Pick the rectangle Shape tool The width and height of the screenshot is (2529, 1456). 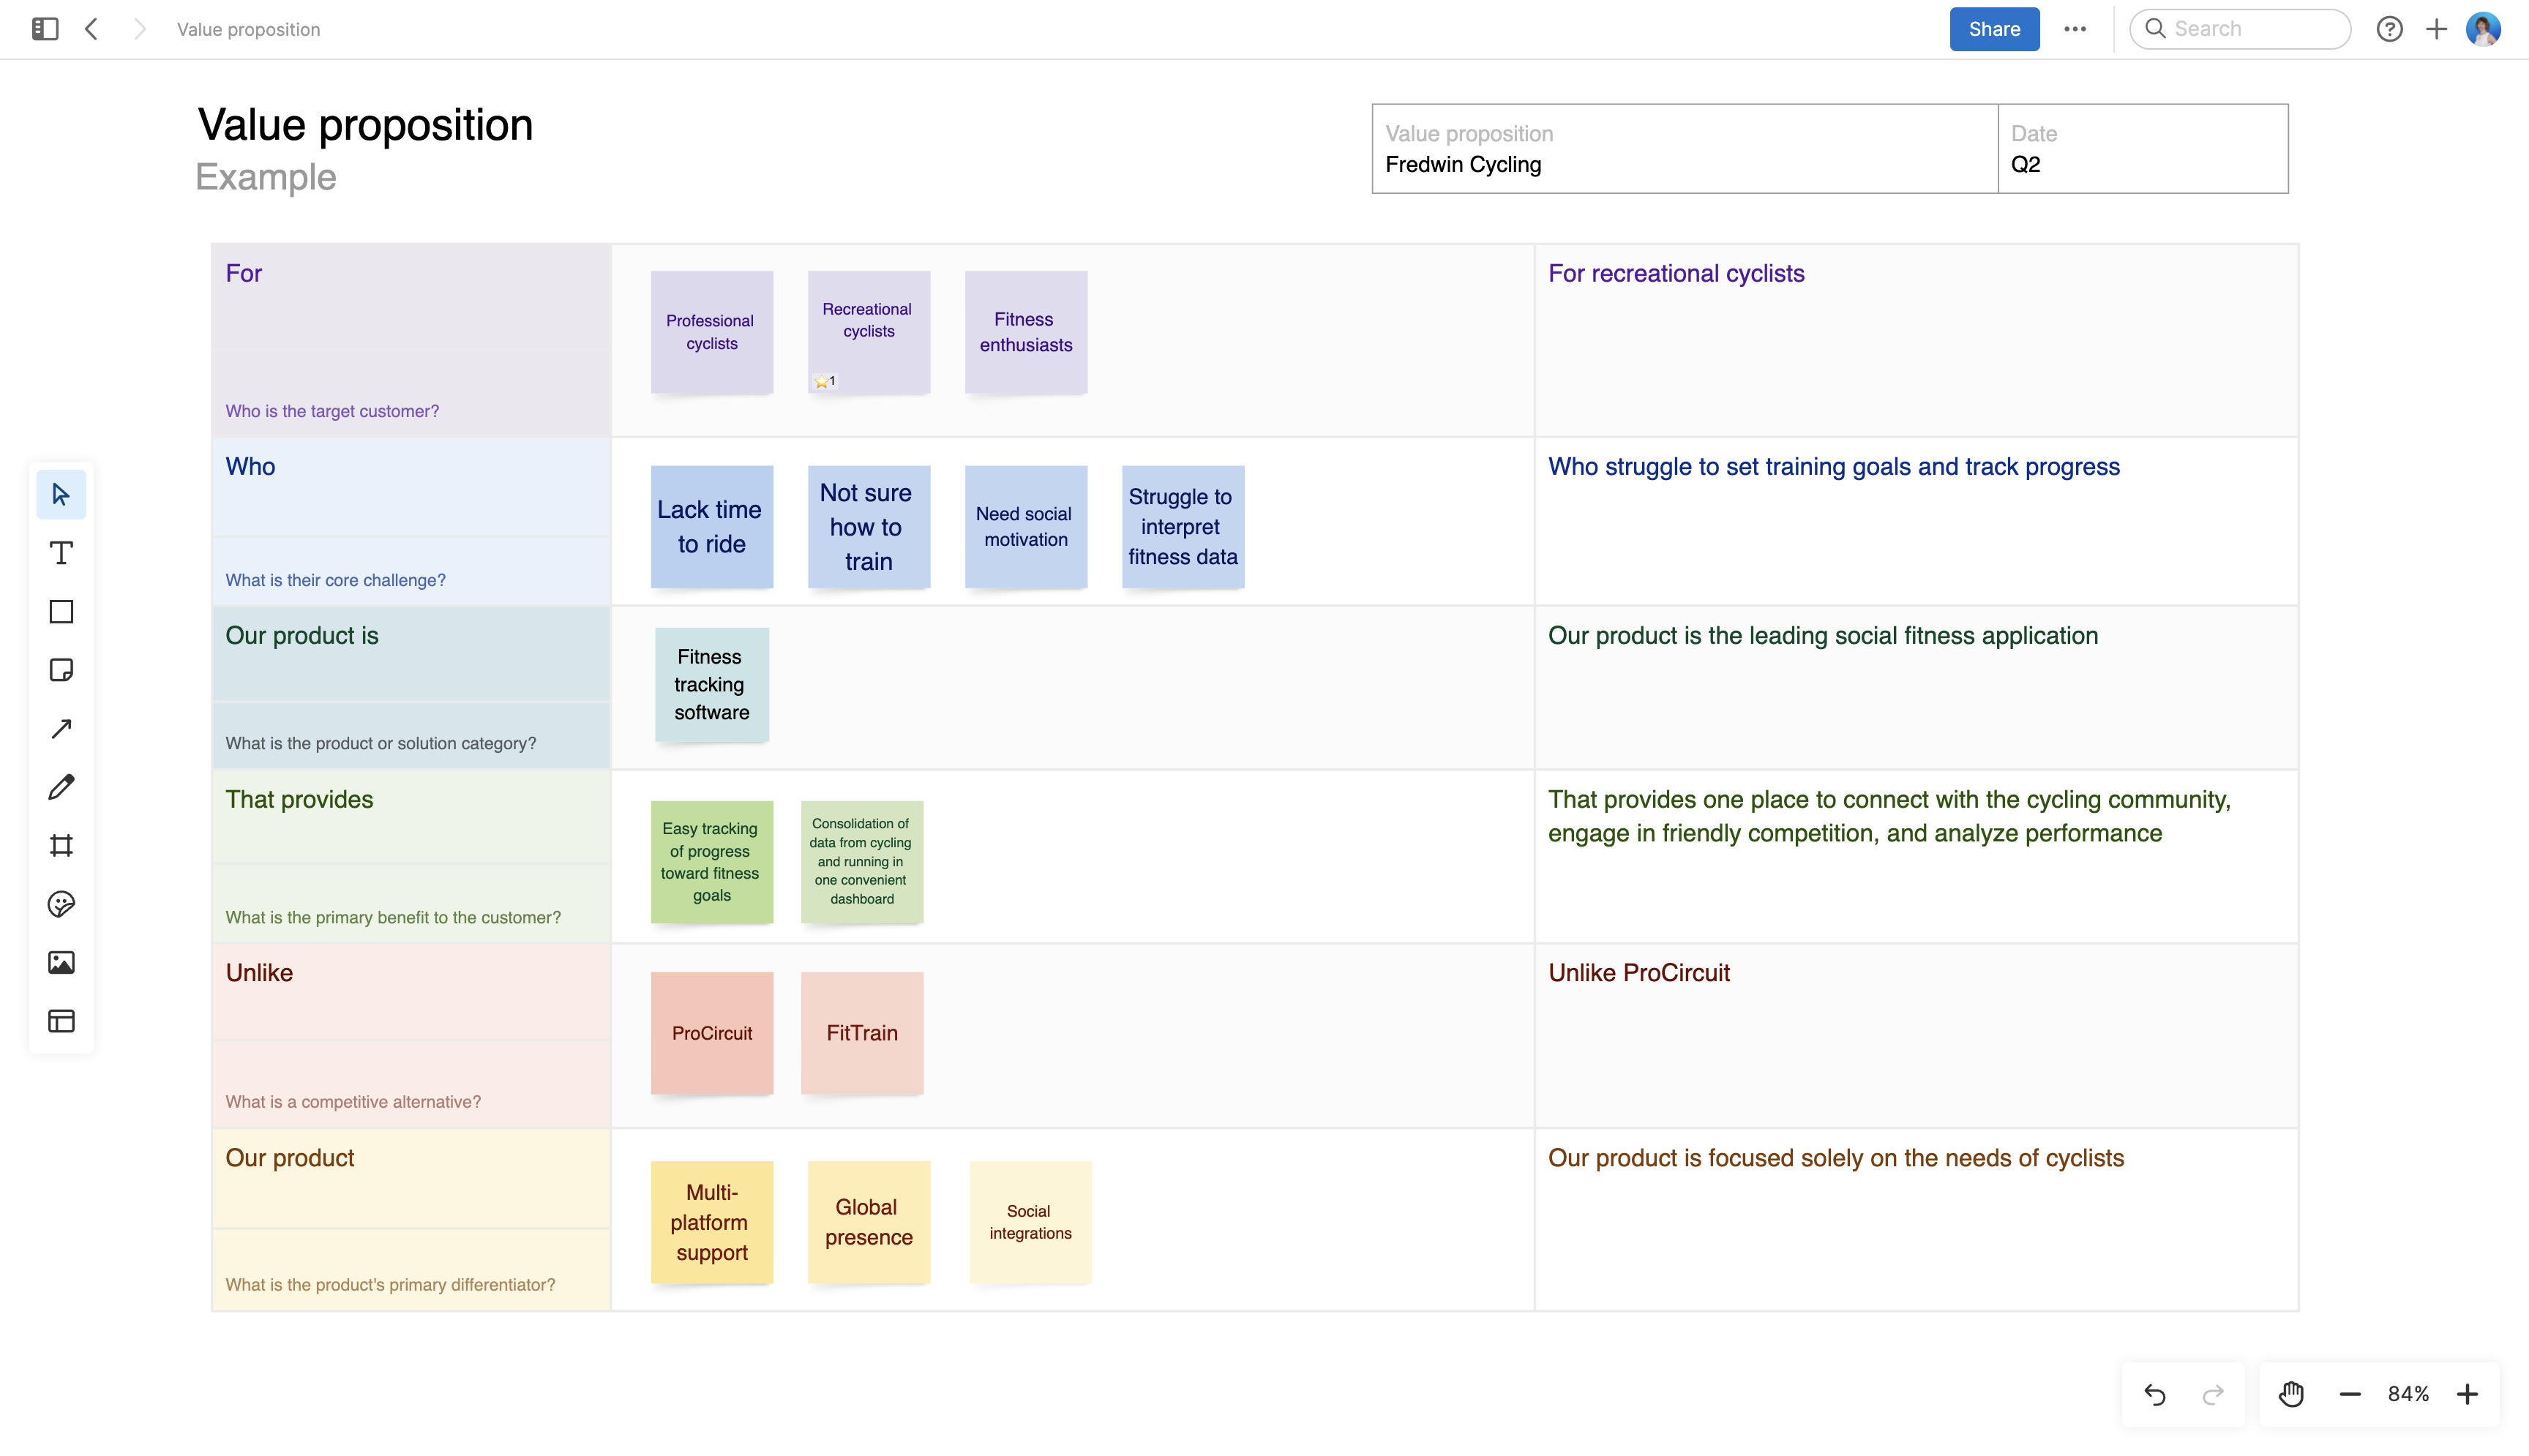tap(61, 611)
